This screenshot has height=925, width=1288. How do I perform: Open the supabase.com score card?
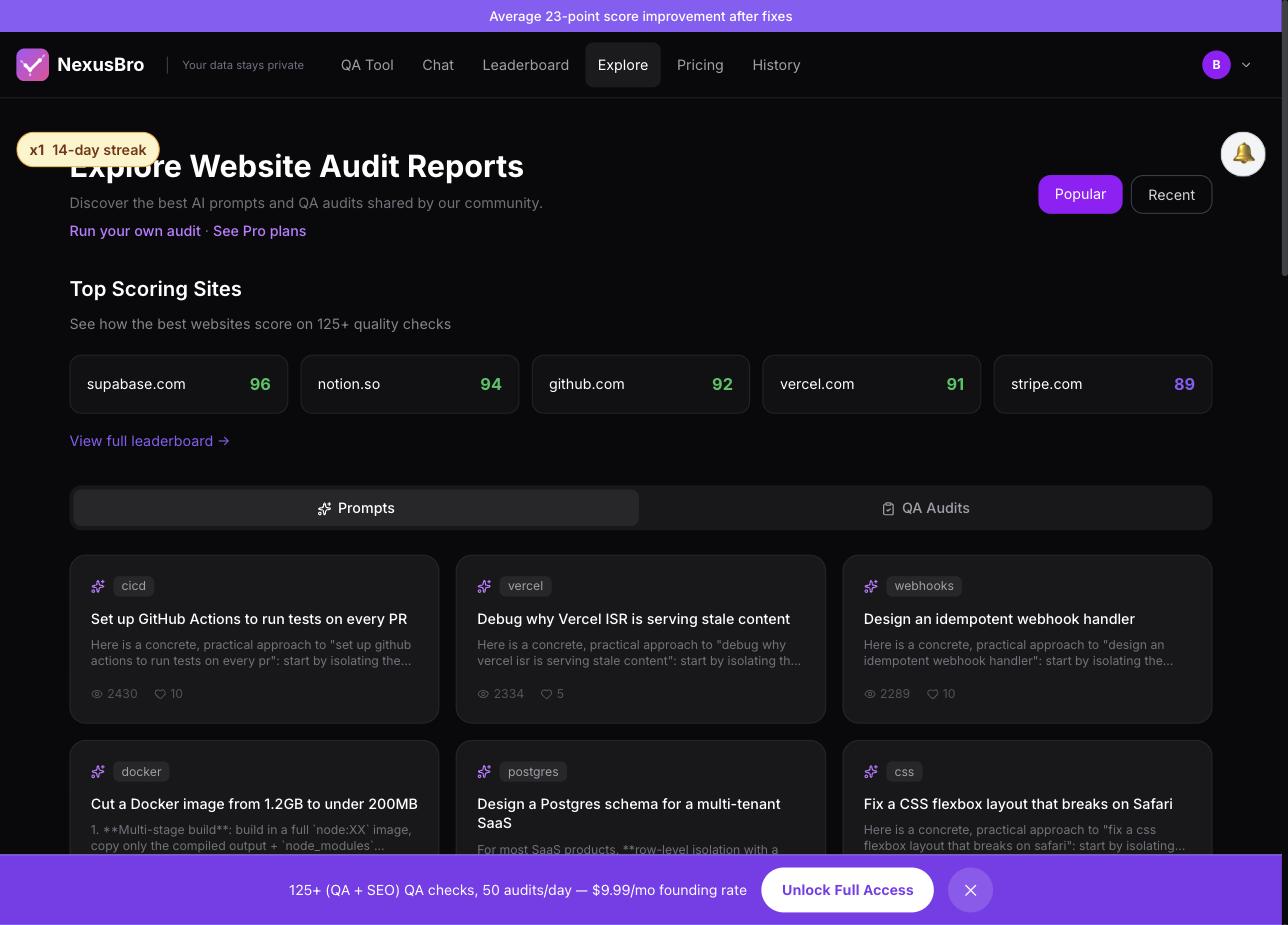179,384
